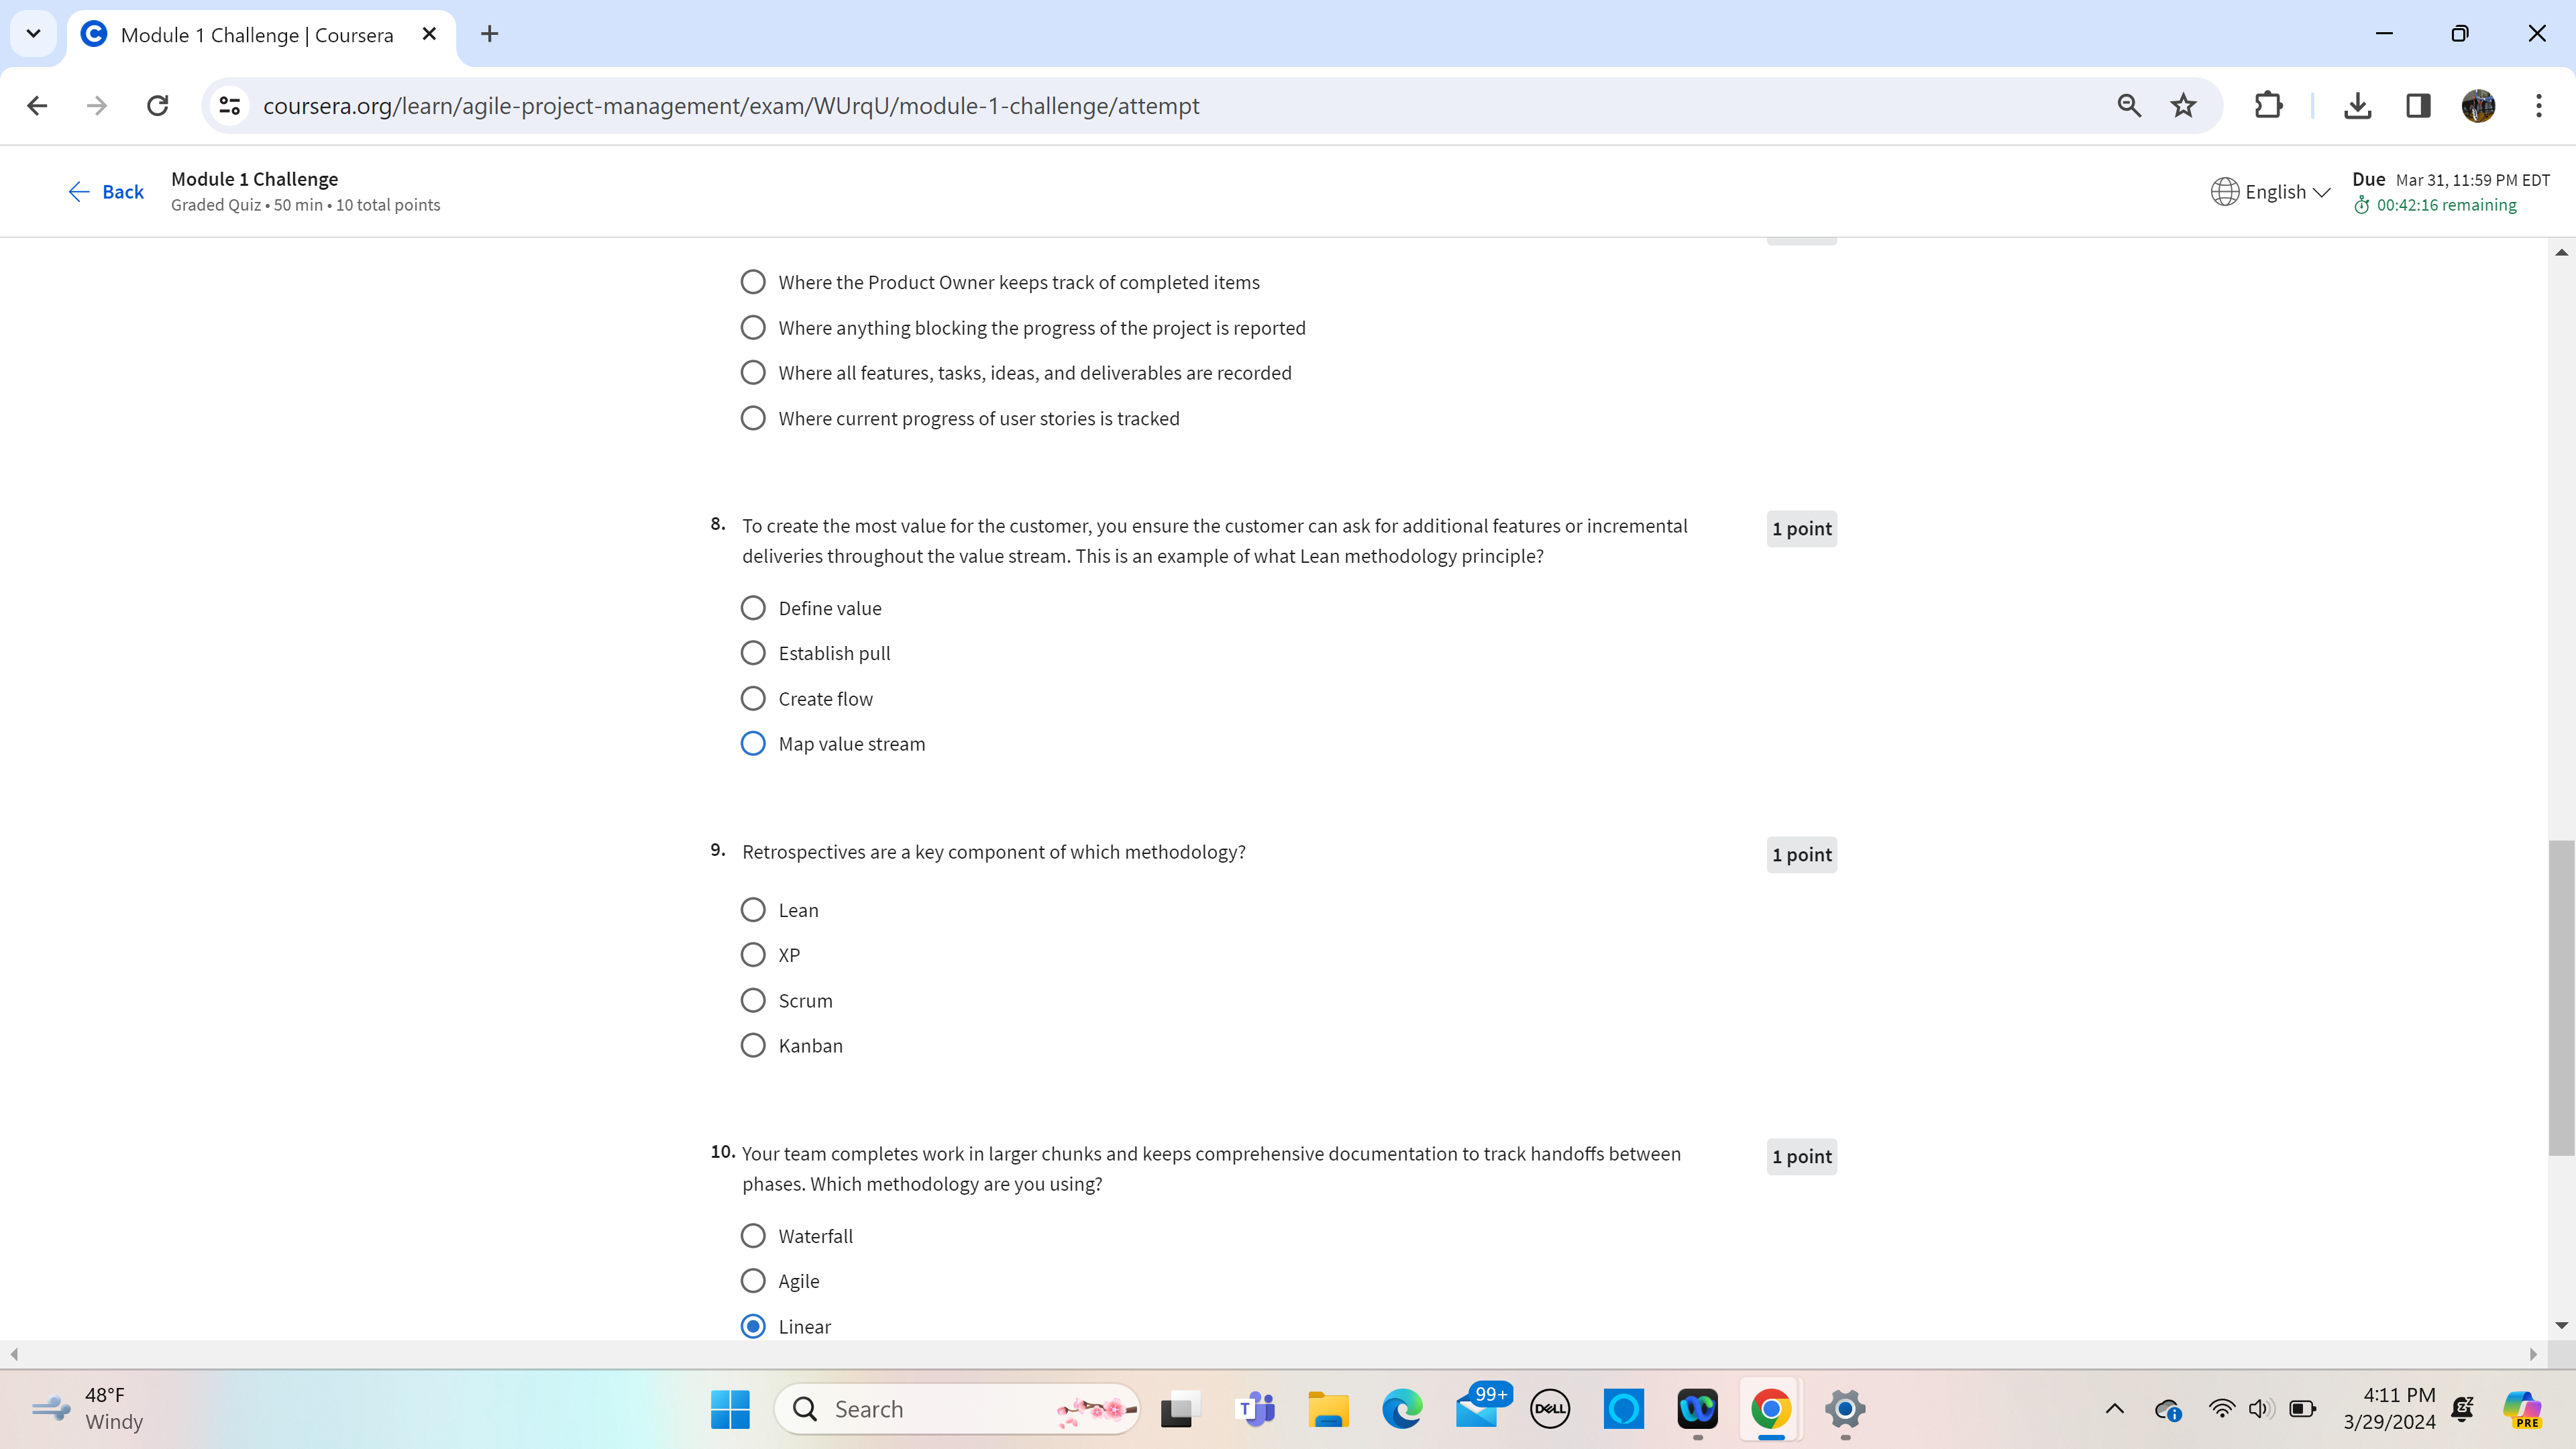Open the tab search dropdown arrow
The width and height of the screenshot is (2576, 1449).
click(x=33, y=34)
